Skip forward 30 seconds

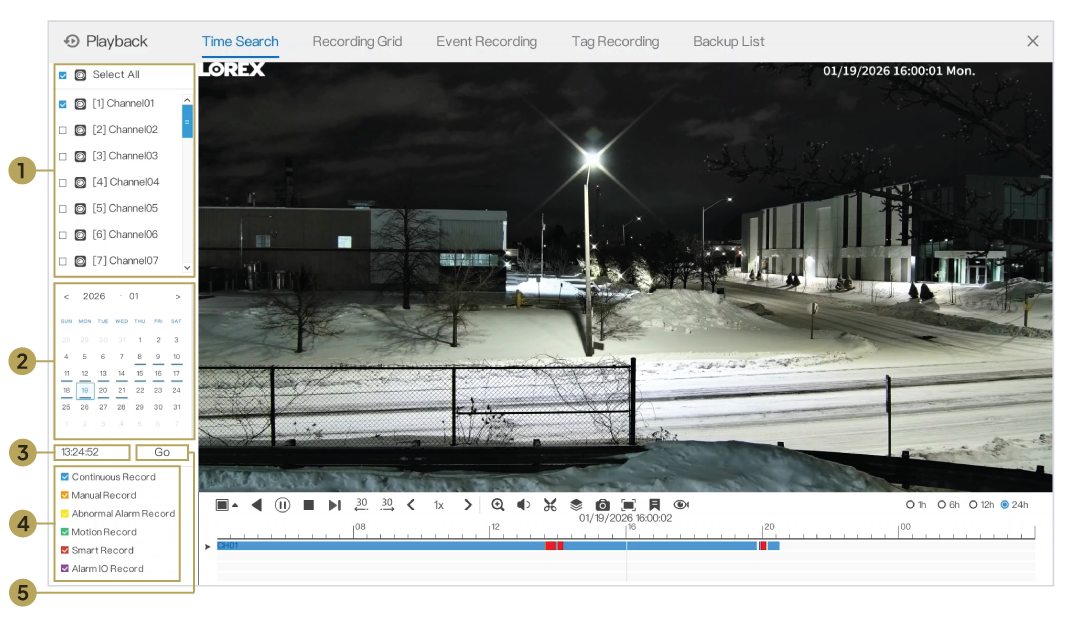coord(387,505)
